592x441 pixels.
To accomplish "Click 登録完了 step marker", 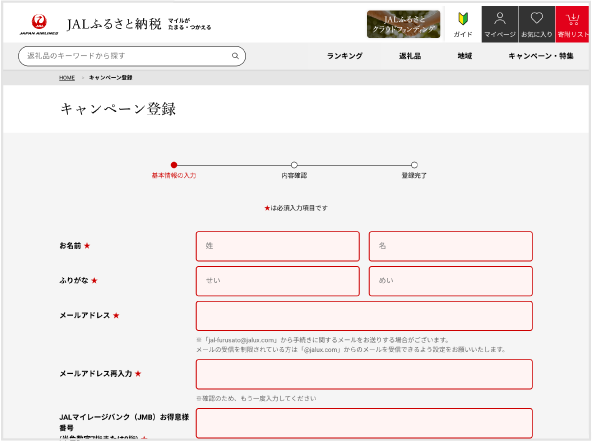I will (414, 165).
